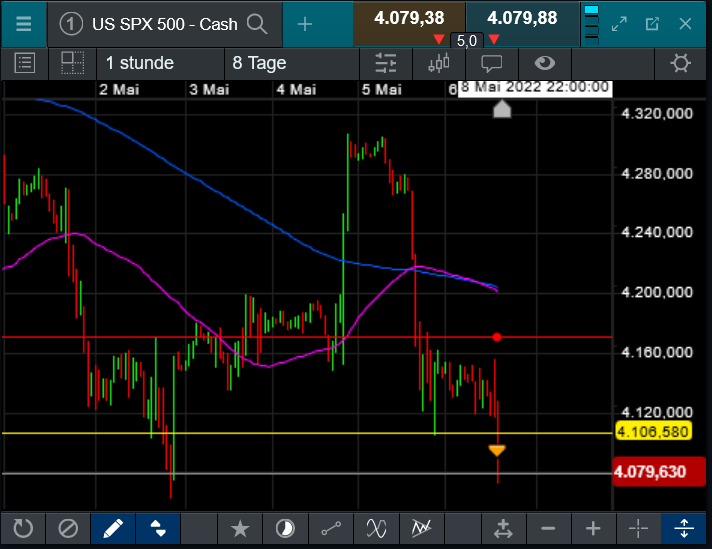Open chart settings gear
This screenshot has width=712, height=549.
(x=680, y=63)
